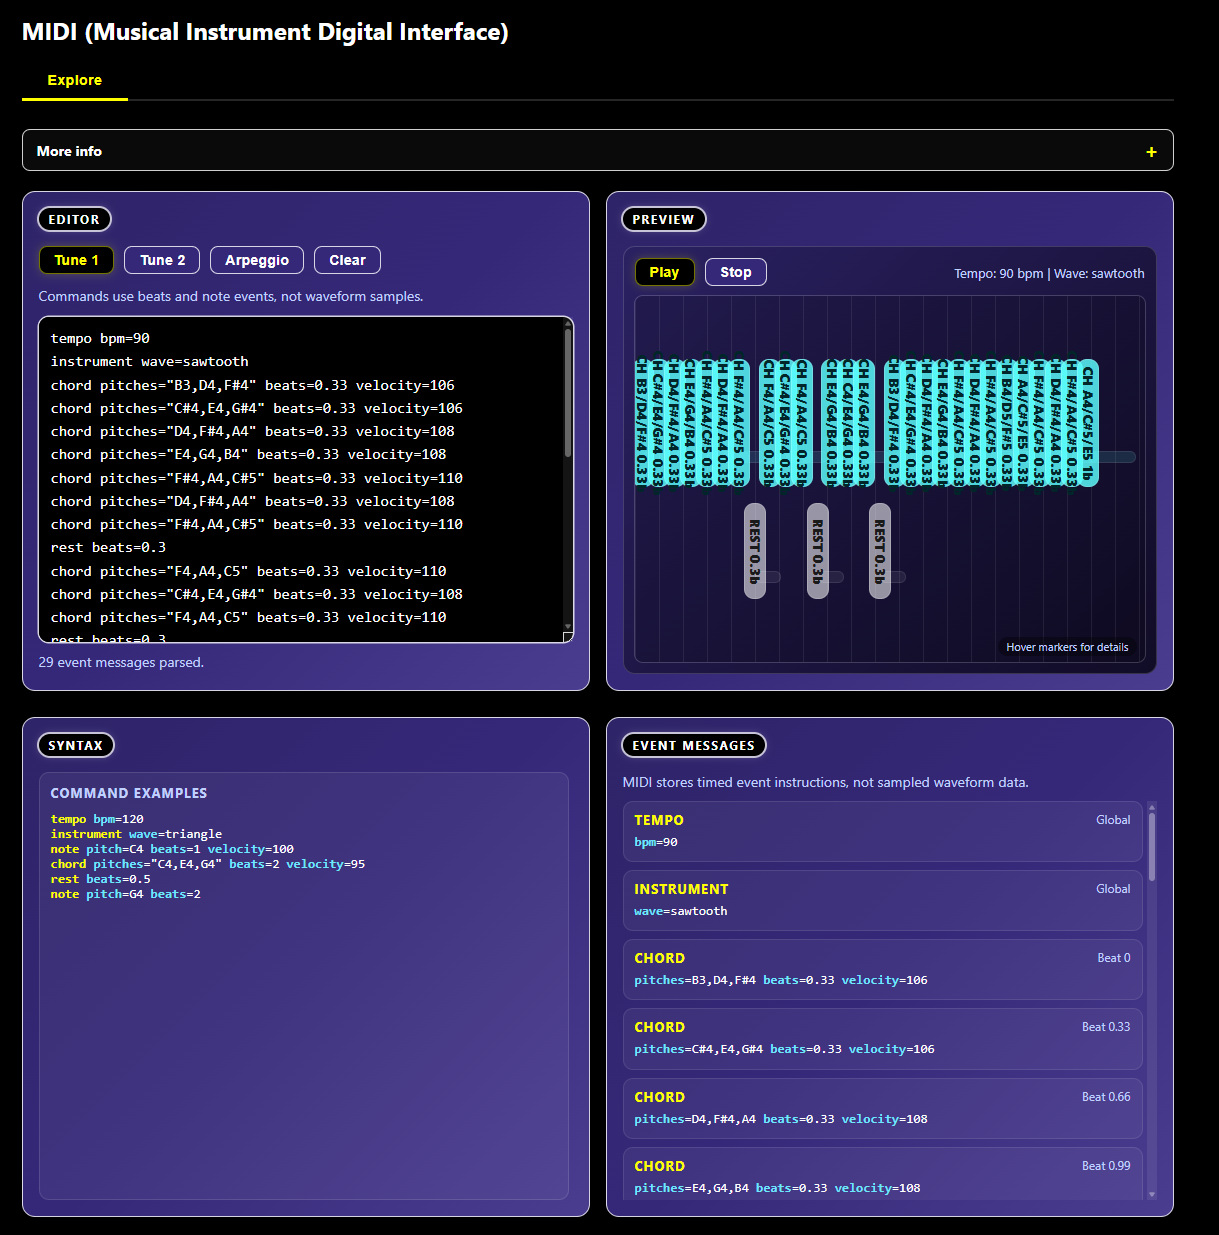Click inside the command editor text area

pyautogui.click(x=306, y=480)
